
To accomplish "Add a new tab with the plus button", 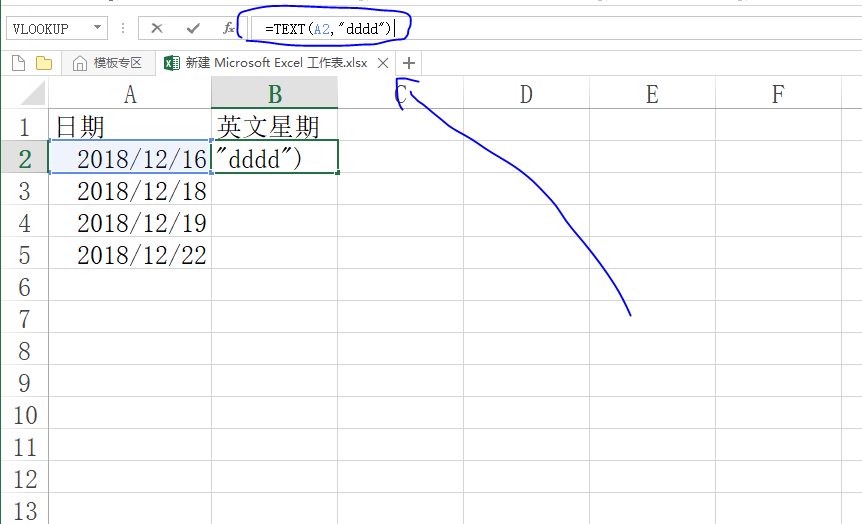I will 408,63.
